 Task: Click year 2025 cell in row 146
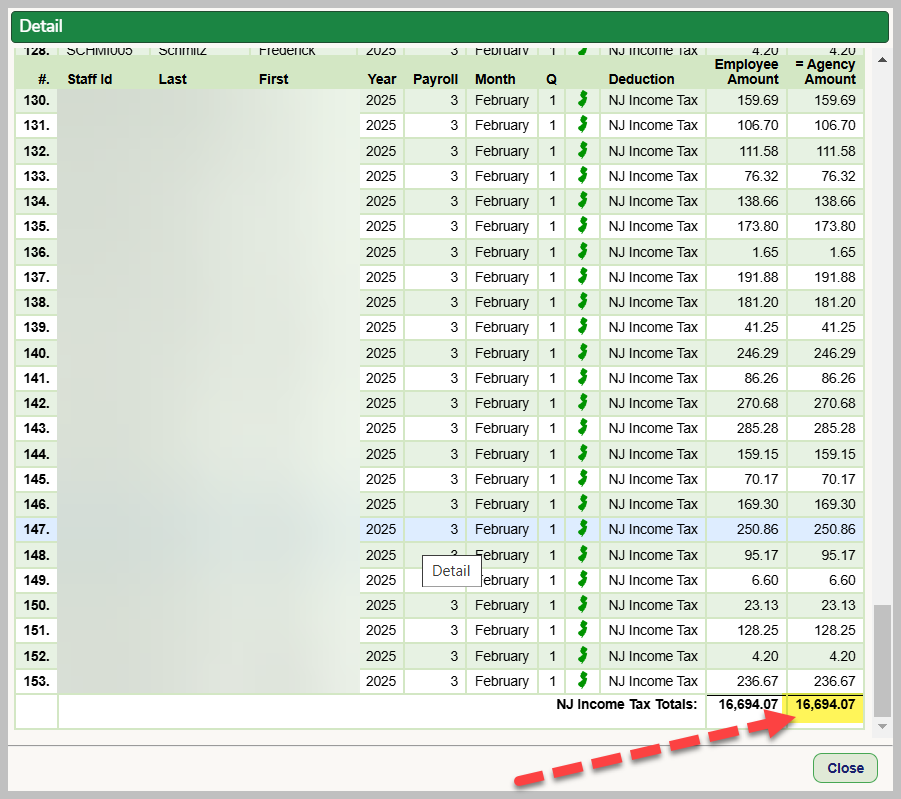click(381, 504)
